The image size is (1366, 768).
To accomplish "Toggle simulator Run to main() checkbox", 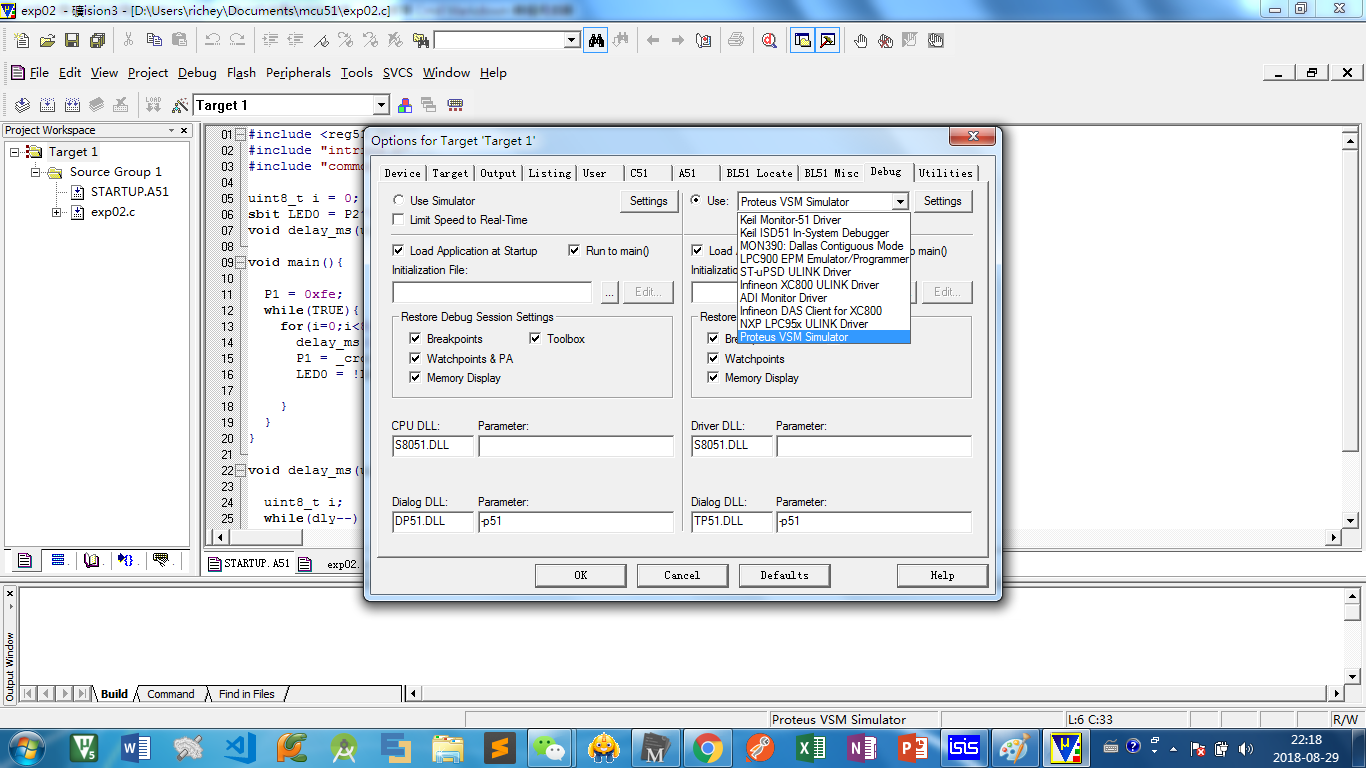I will coord(575,251).
